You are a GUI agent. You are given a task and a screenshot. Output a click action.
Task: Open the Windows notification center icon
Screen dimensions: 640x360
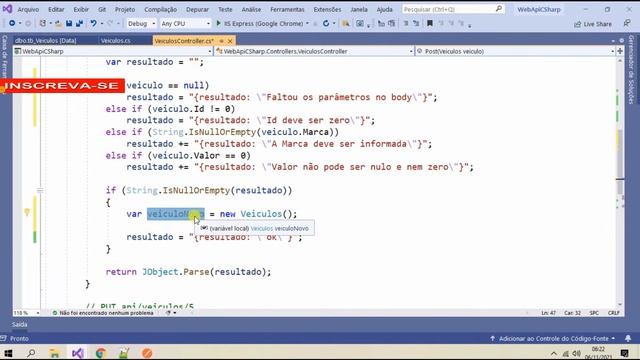(624, 353)
